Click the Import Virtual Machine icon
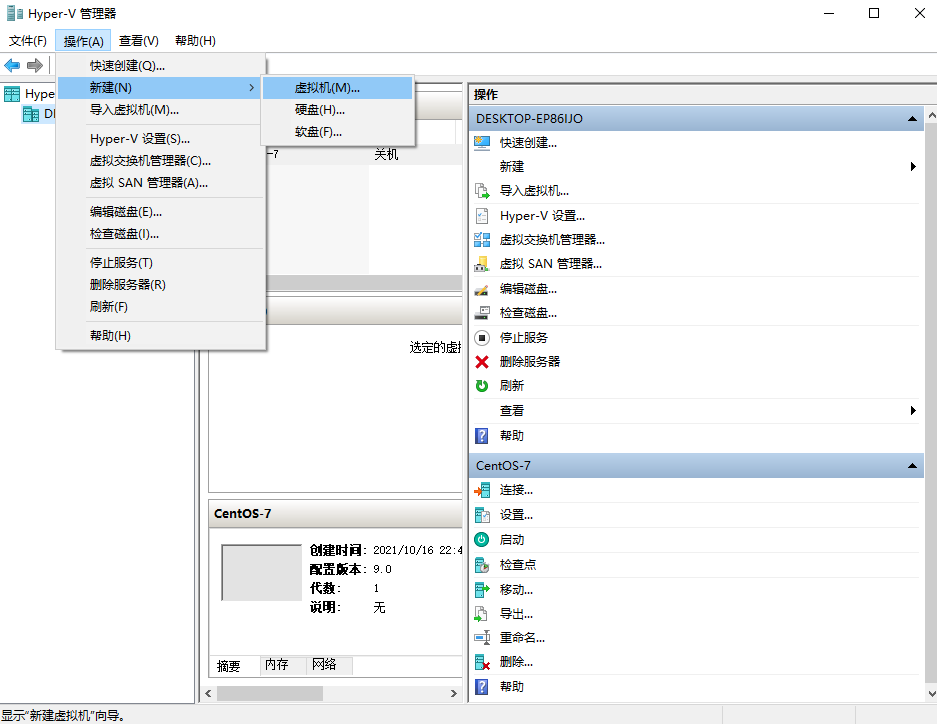This screenshot has height=724, width=937. pyautogui.click(x=482, y=191)
